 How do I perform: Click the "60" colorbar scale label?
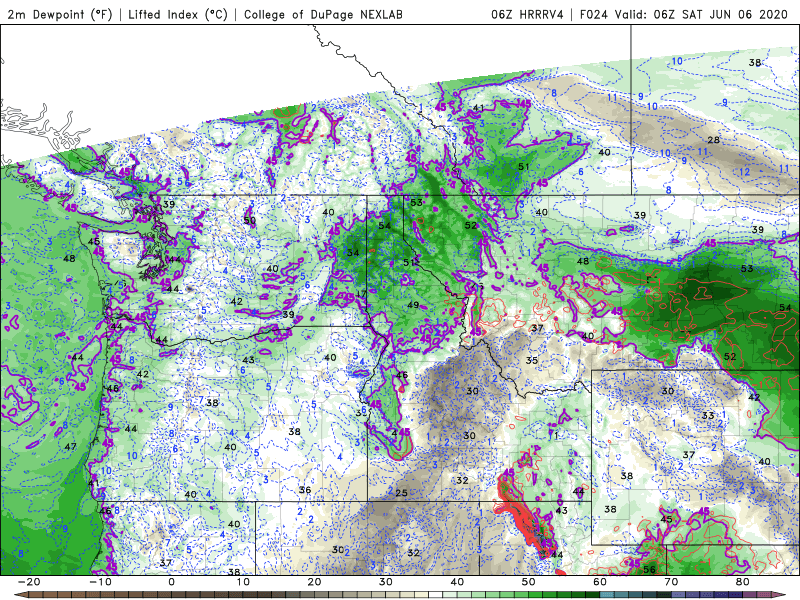(x=600, y=582)
